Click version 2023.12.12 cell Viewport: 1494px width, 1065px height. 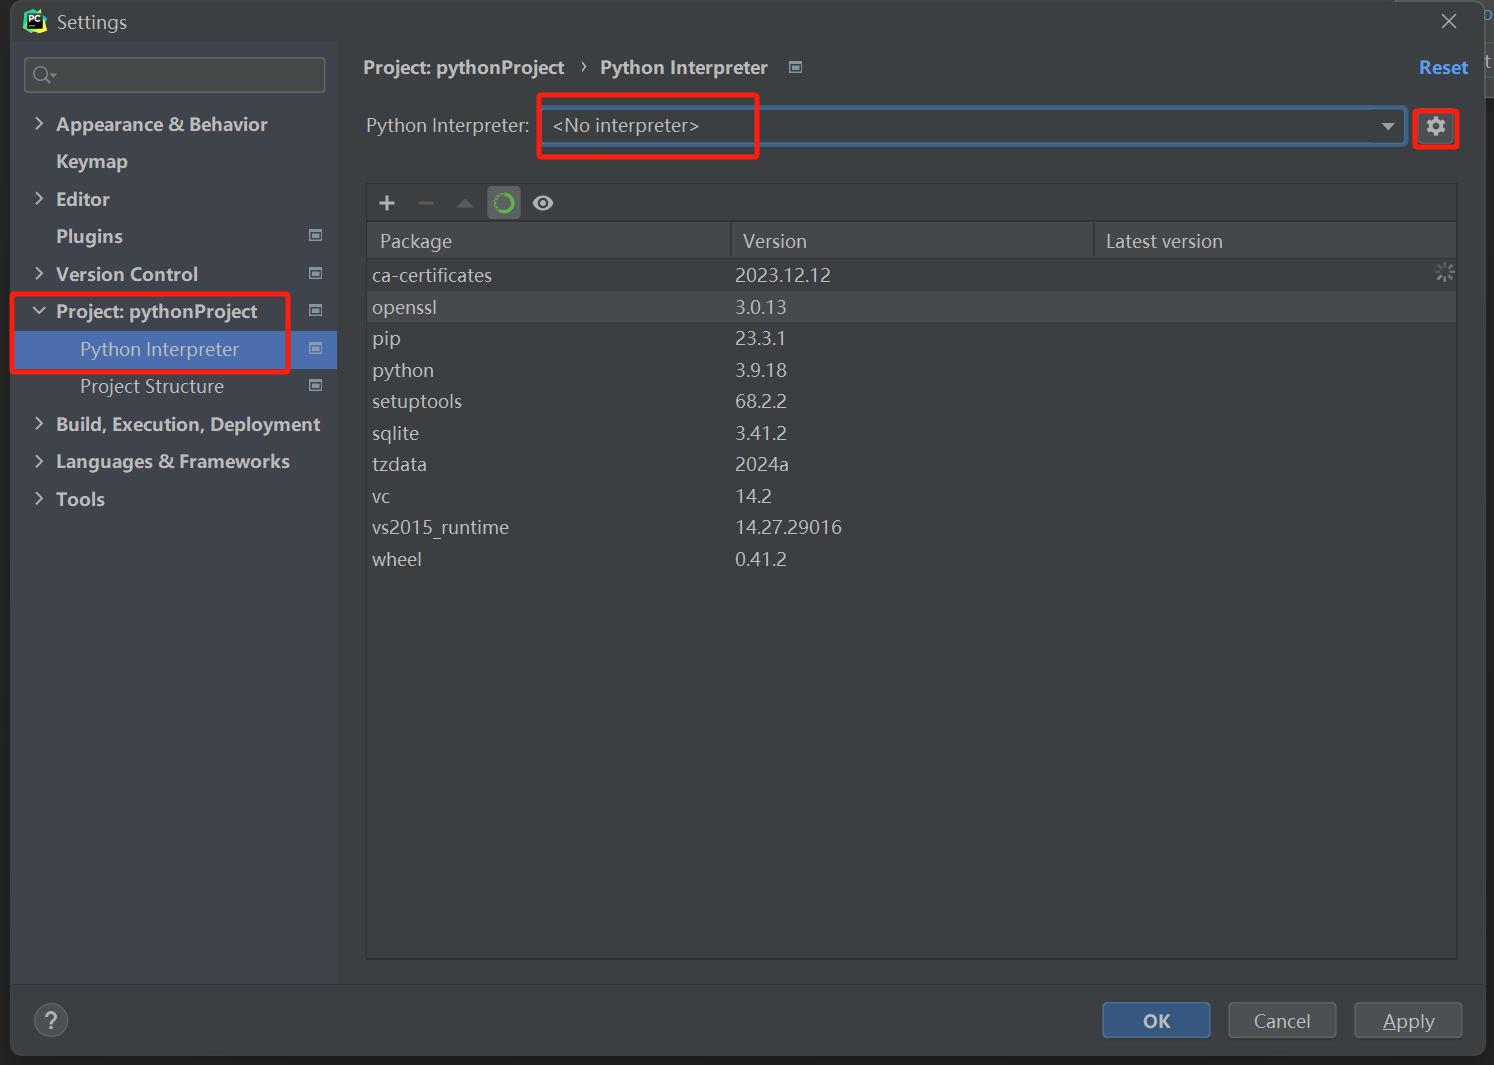point(783,275)
